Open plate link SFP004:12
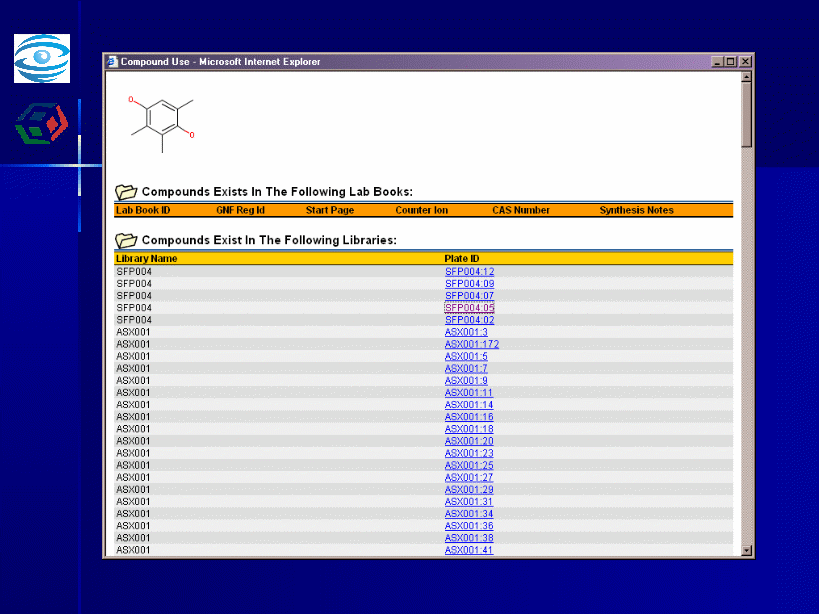 click(469, 272)
